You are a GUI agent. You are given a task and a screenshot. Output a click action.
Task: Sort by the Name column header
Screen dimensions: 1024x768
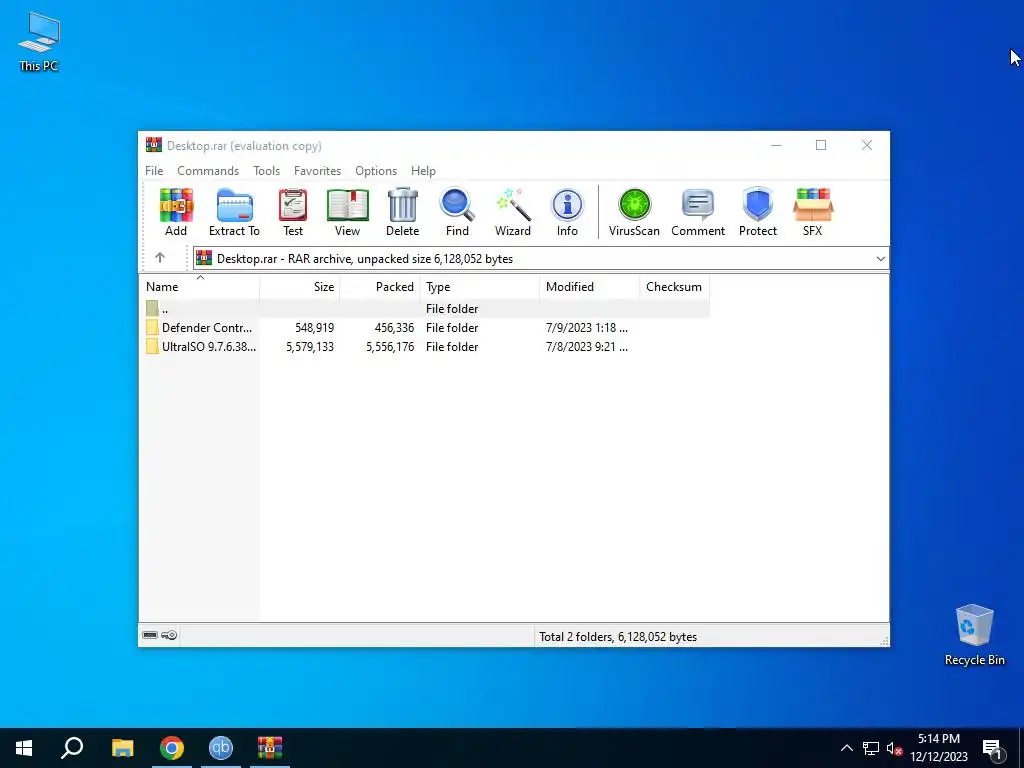[199, 287]
